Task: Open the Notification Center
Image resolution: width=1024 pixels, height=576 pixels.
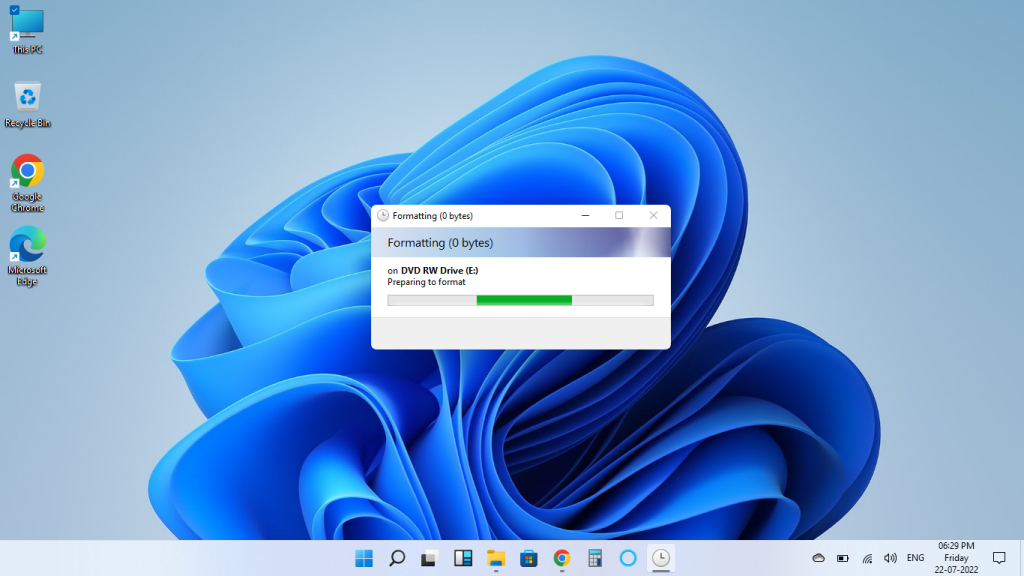Action: coord(999,559)
